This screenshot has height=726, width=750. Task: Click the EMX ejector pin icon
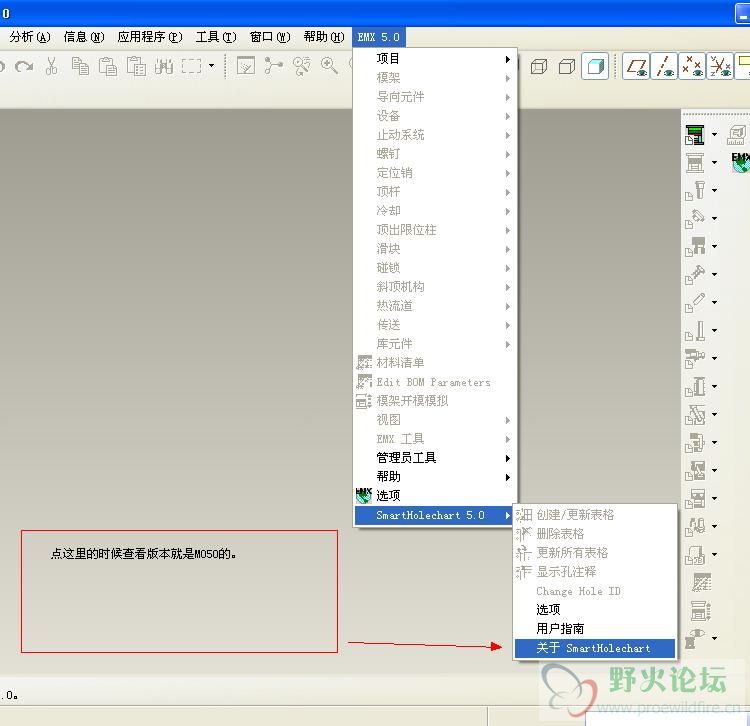point(695,302)
